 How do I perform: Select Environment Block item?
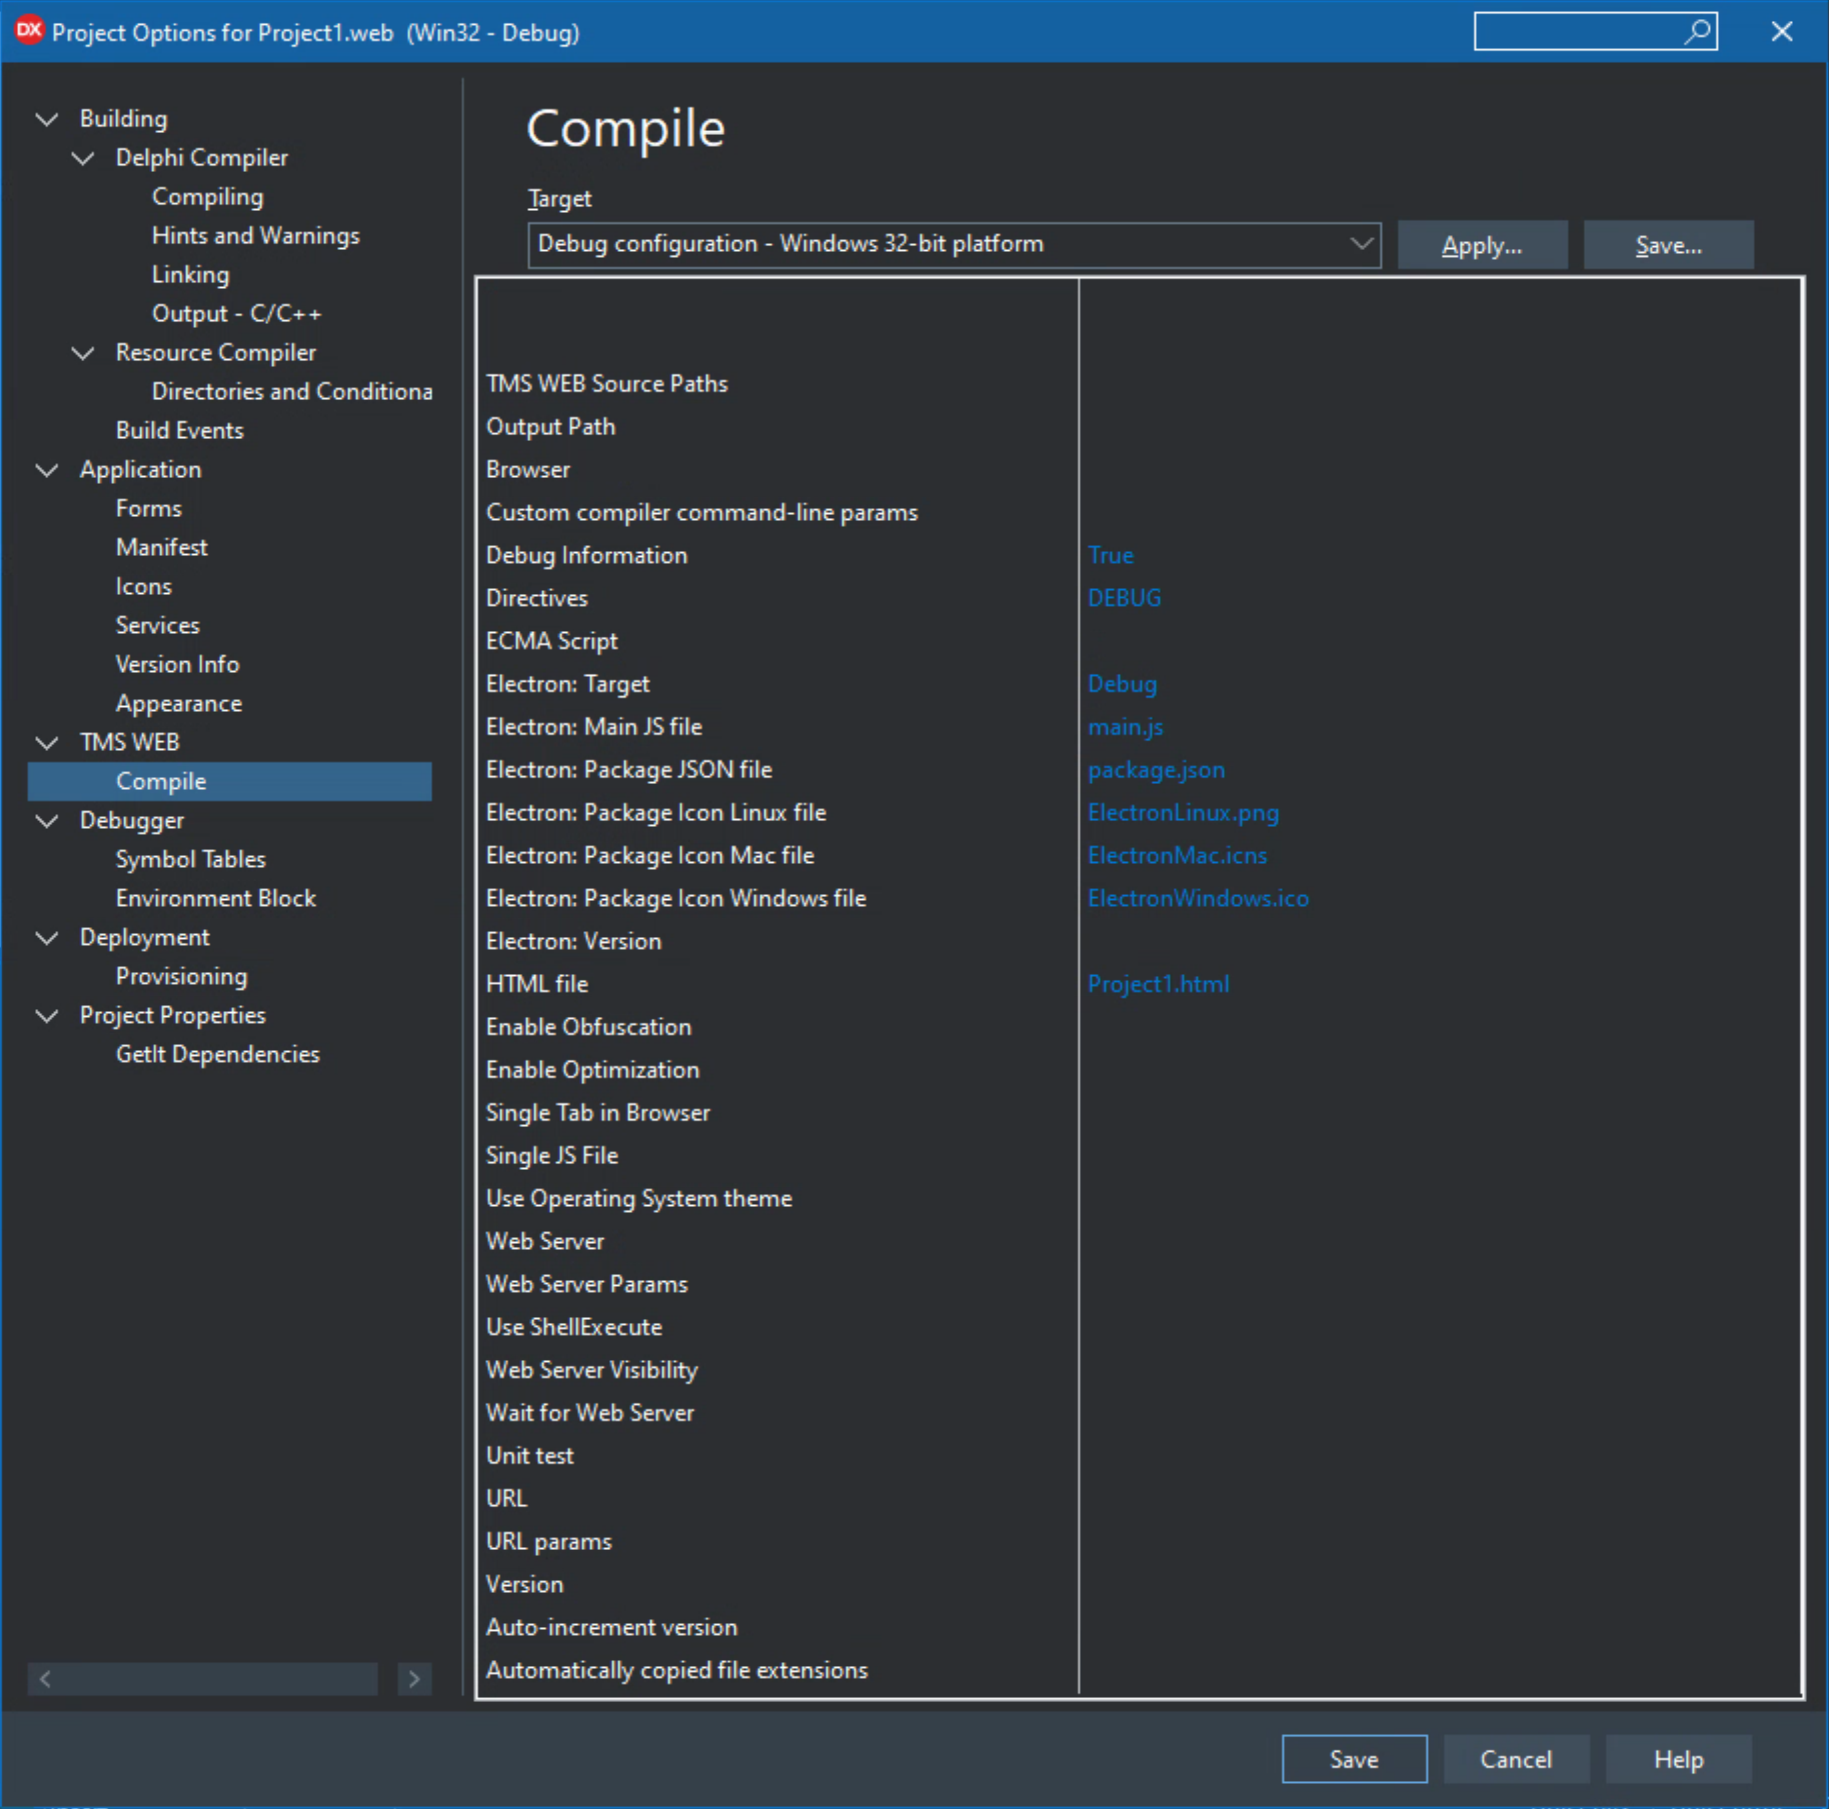[x=215, y=899]
